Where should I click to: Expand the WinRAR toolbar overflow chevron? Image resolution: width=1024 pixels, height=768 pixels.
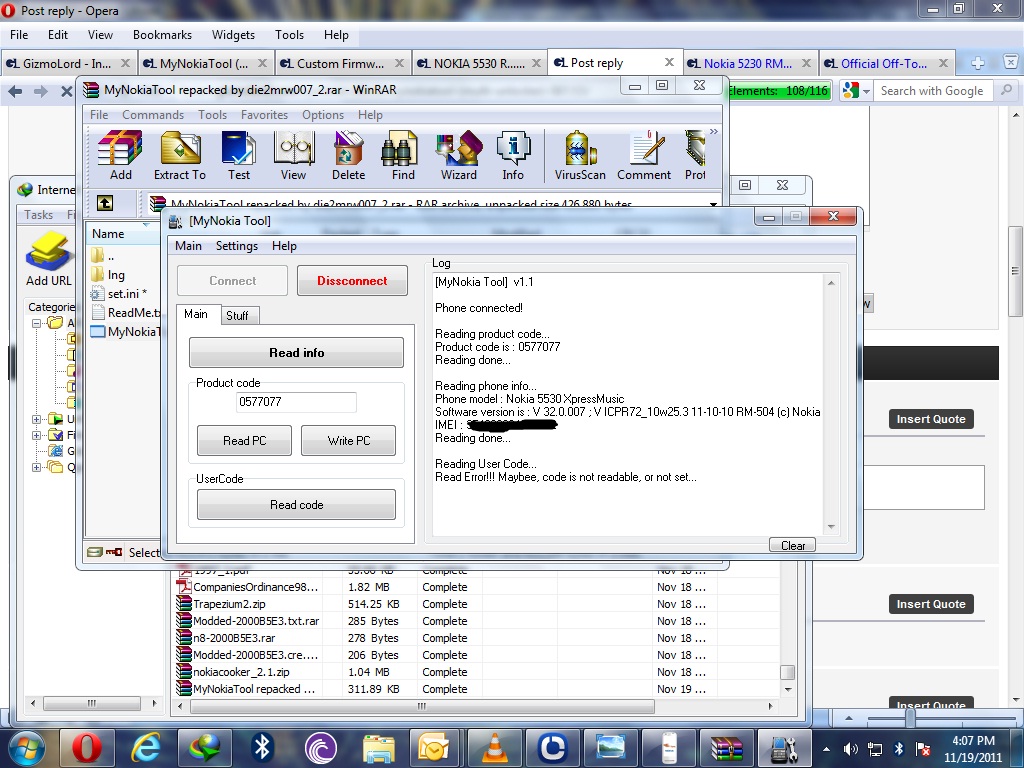714,132
